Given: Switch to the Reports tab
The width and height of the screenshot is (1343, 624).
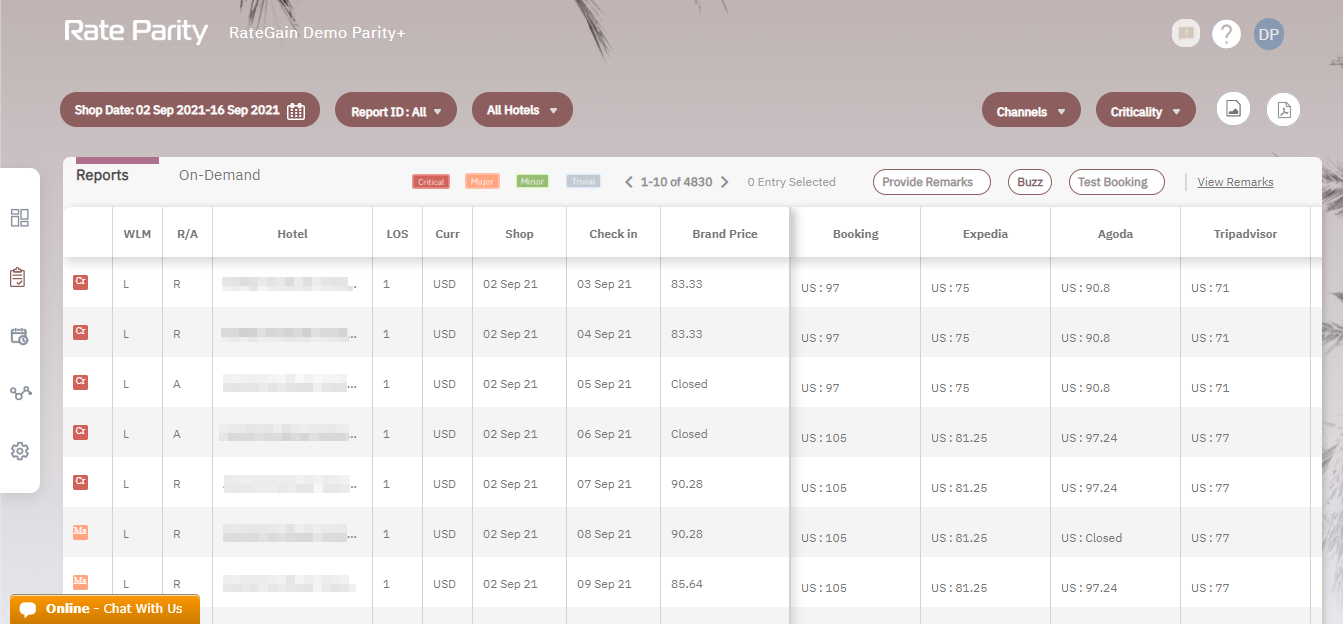Looking at the screenshot, I should [102, 175].
